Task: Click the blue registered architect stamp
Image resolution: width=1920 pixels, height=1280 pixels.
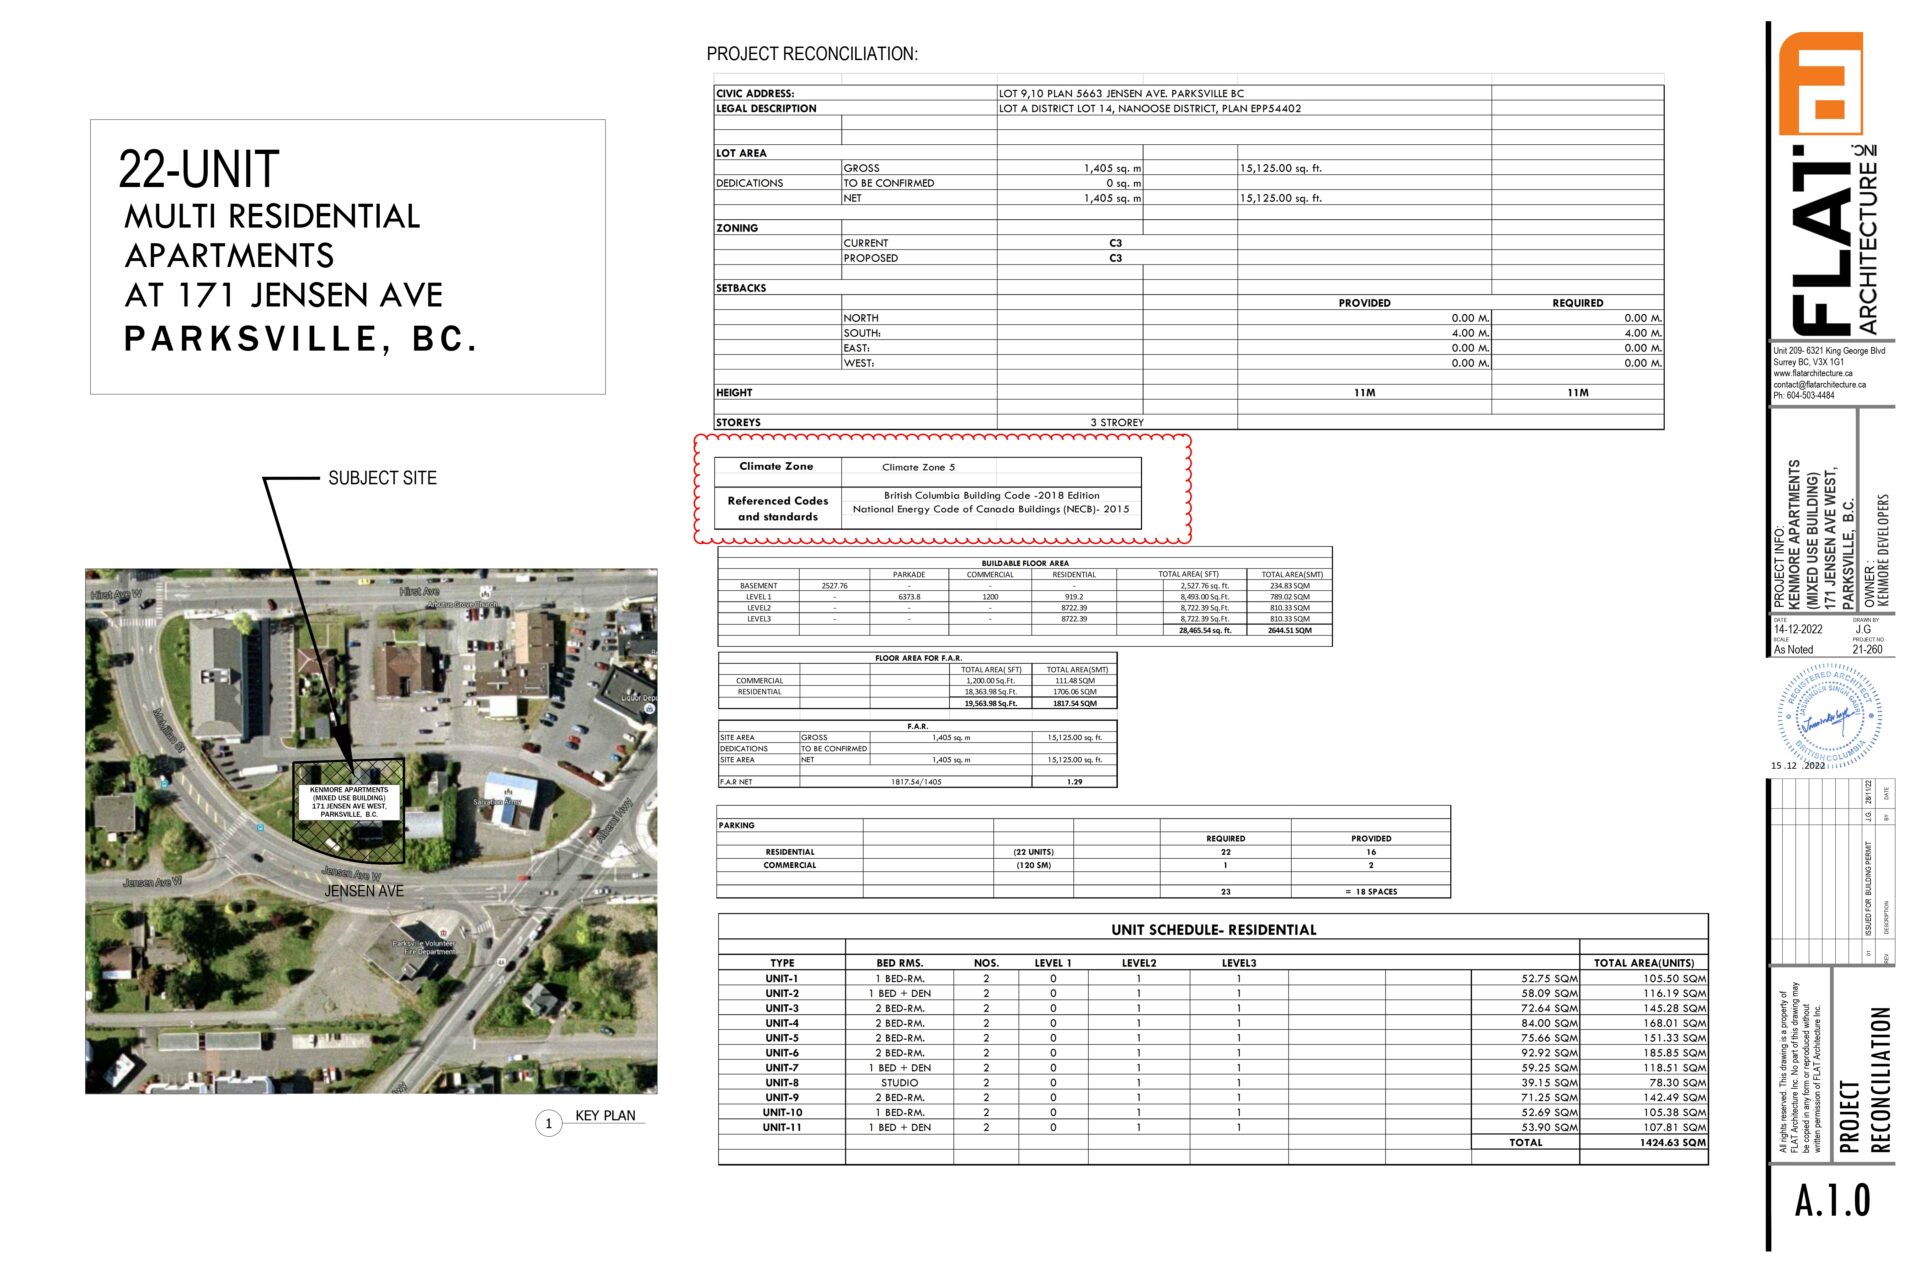Action: [1829, 717]
